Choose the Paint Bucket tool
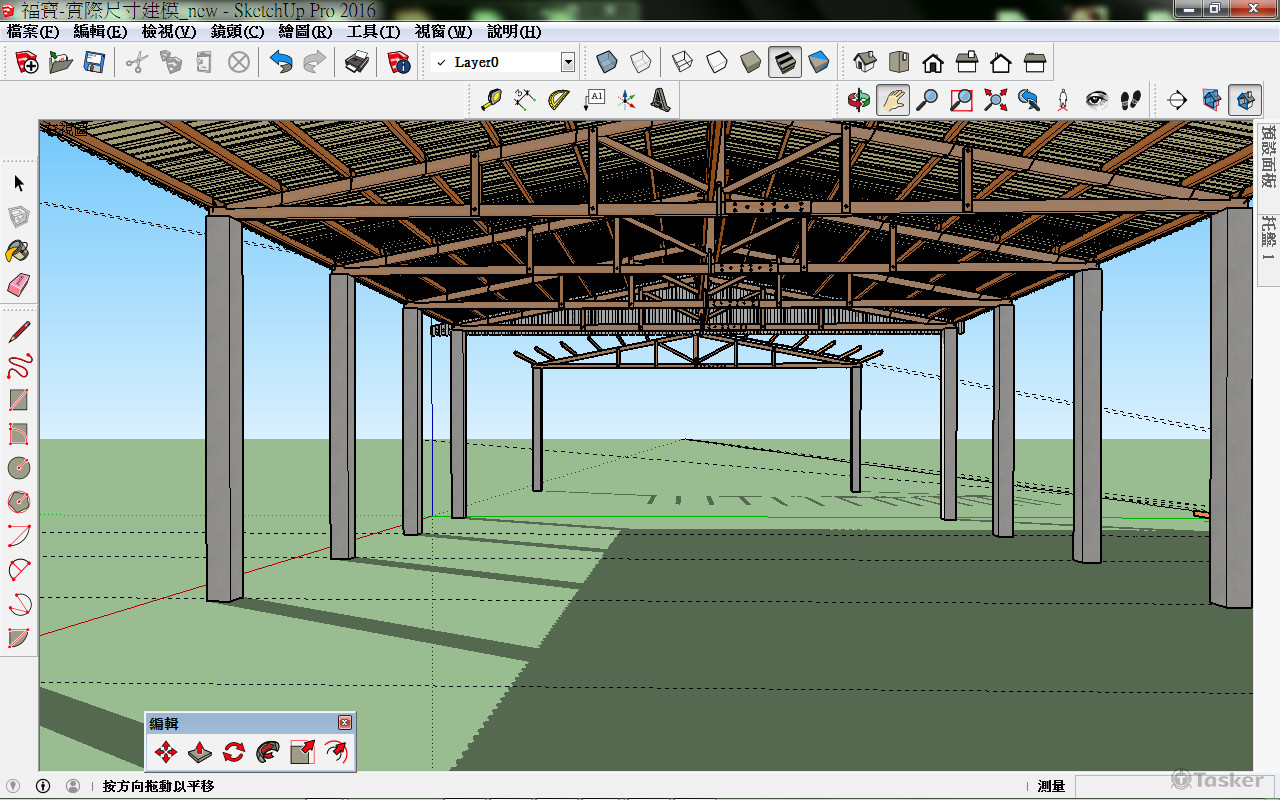This screenshot has width=1280, height=800. 18,250
